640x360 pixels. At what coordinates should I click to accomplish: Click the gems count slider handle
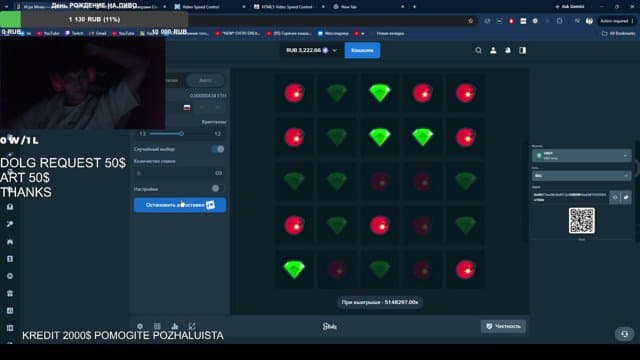(181, 133)
